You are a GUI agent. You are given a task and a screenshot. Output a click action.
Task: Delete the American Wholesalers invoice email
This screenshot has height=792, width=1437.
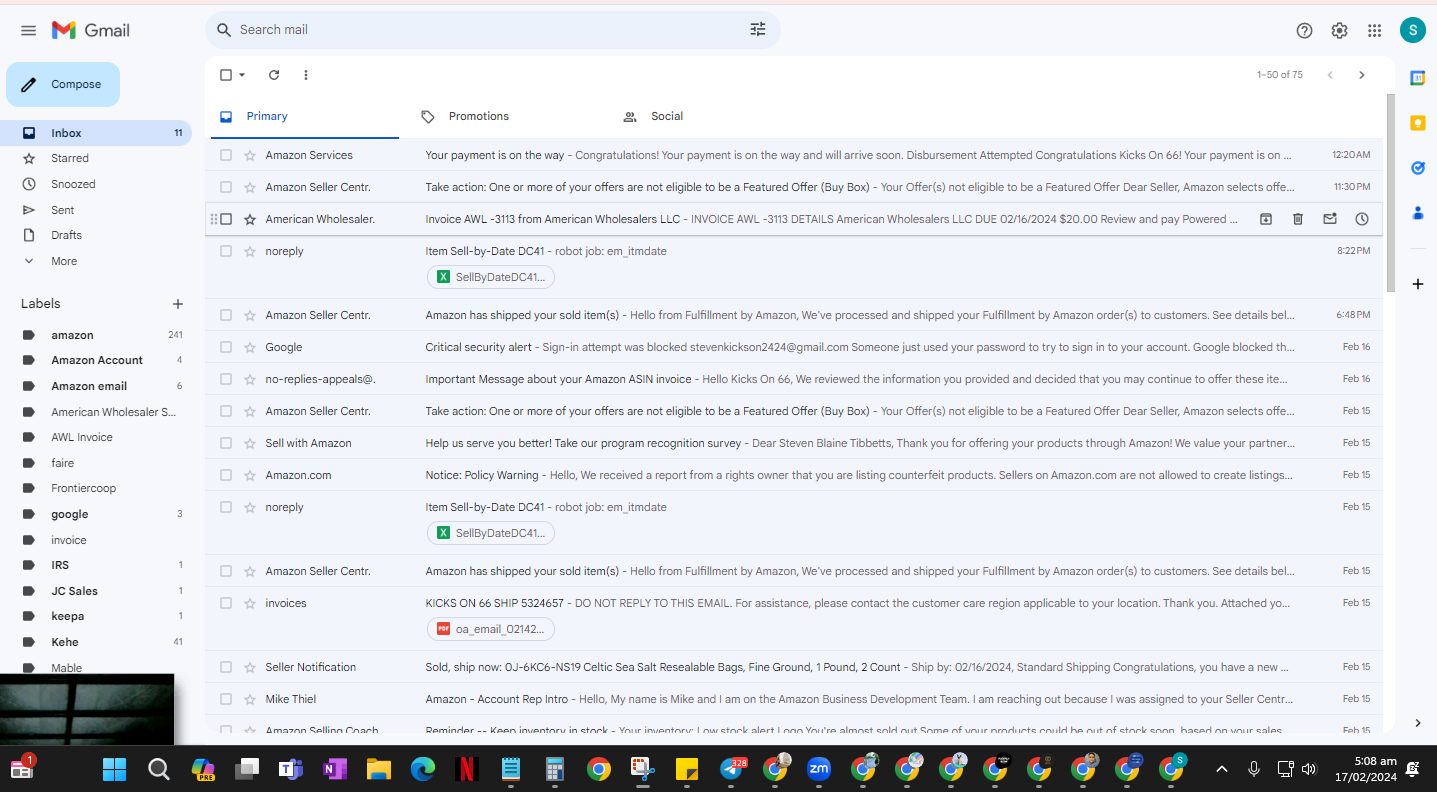click(x=1297, y=219)
